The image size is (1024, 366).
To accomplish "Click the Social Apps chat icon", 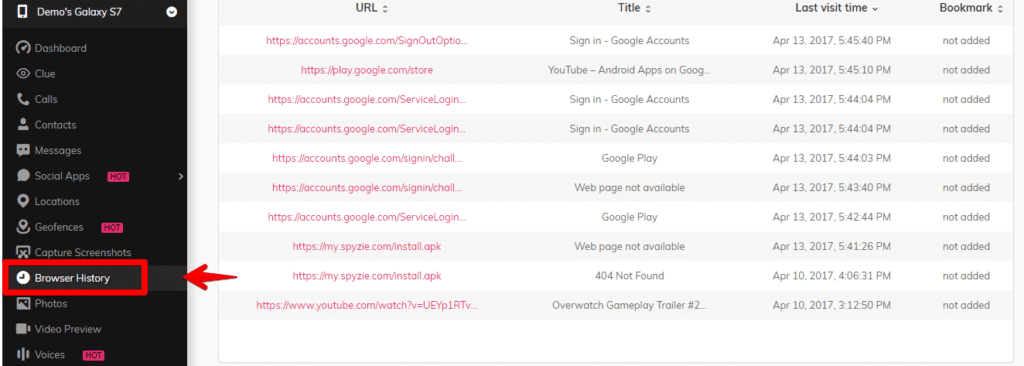I will pyautogui.click(x=24, y=176).
